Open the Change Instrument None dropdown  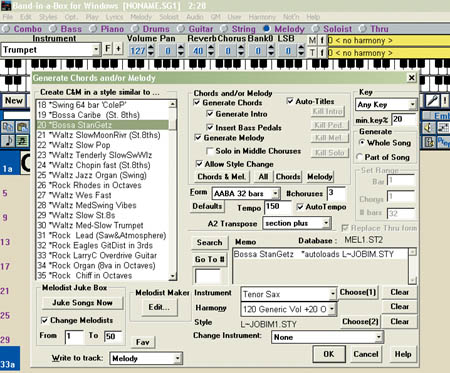tap(379, 337)
